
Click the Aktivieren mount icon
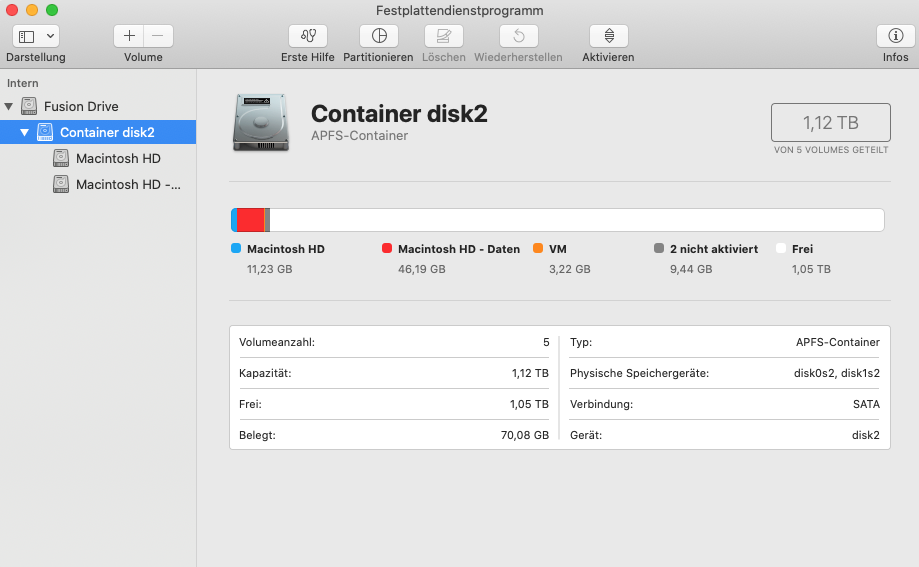click(x=608, y=36)
